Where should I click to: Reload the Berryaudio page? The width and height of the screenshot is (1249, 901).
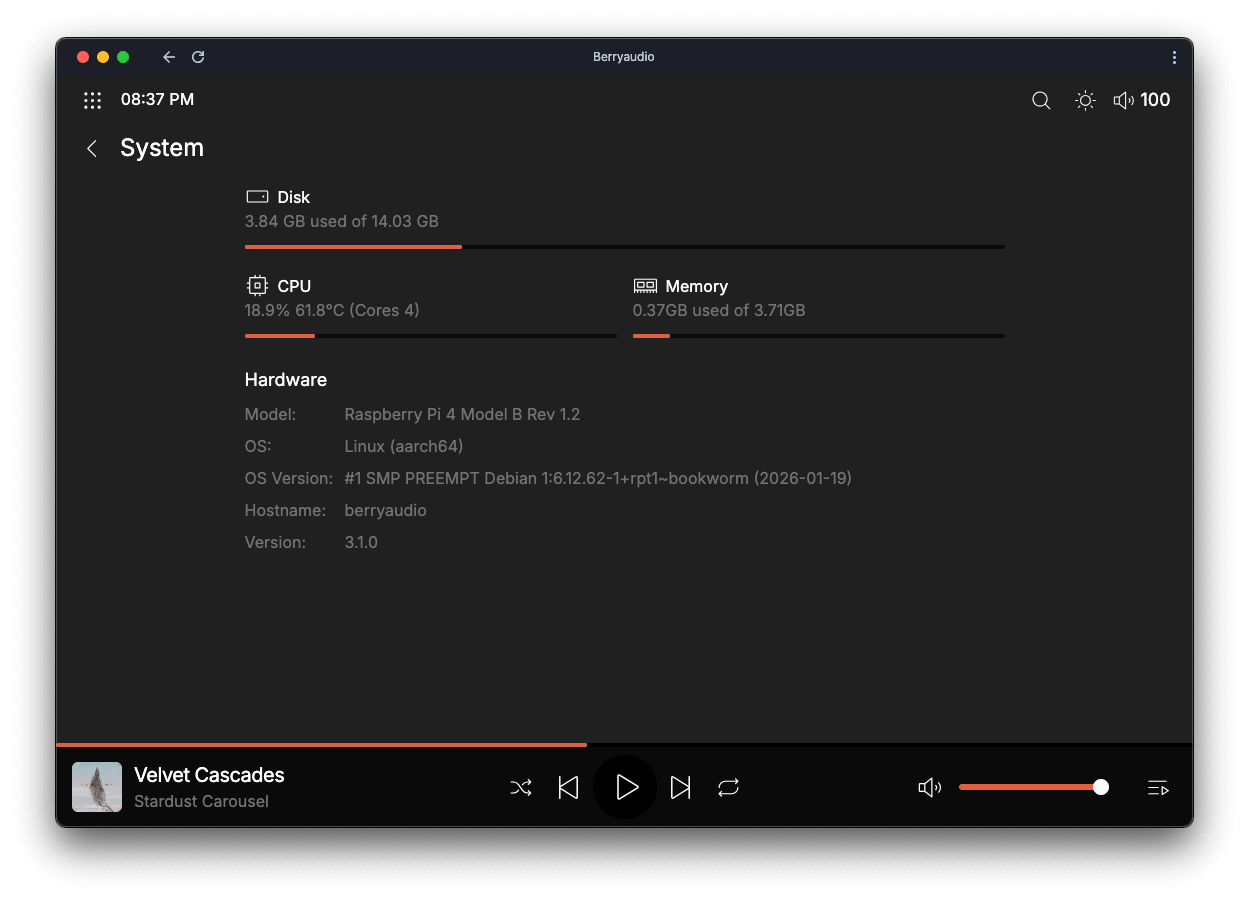click(x=198, y=57)
